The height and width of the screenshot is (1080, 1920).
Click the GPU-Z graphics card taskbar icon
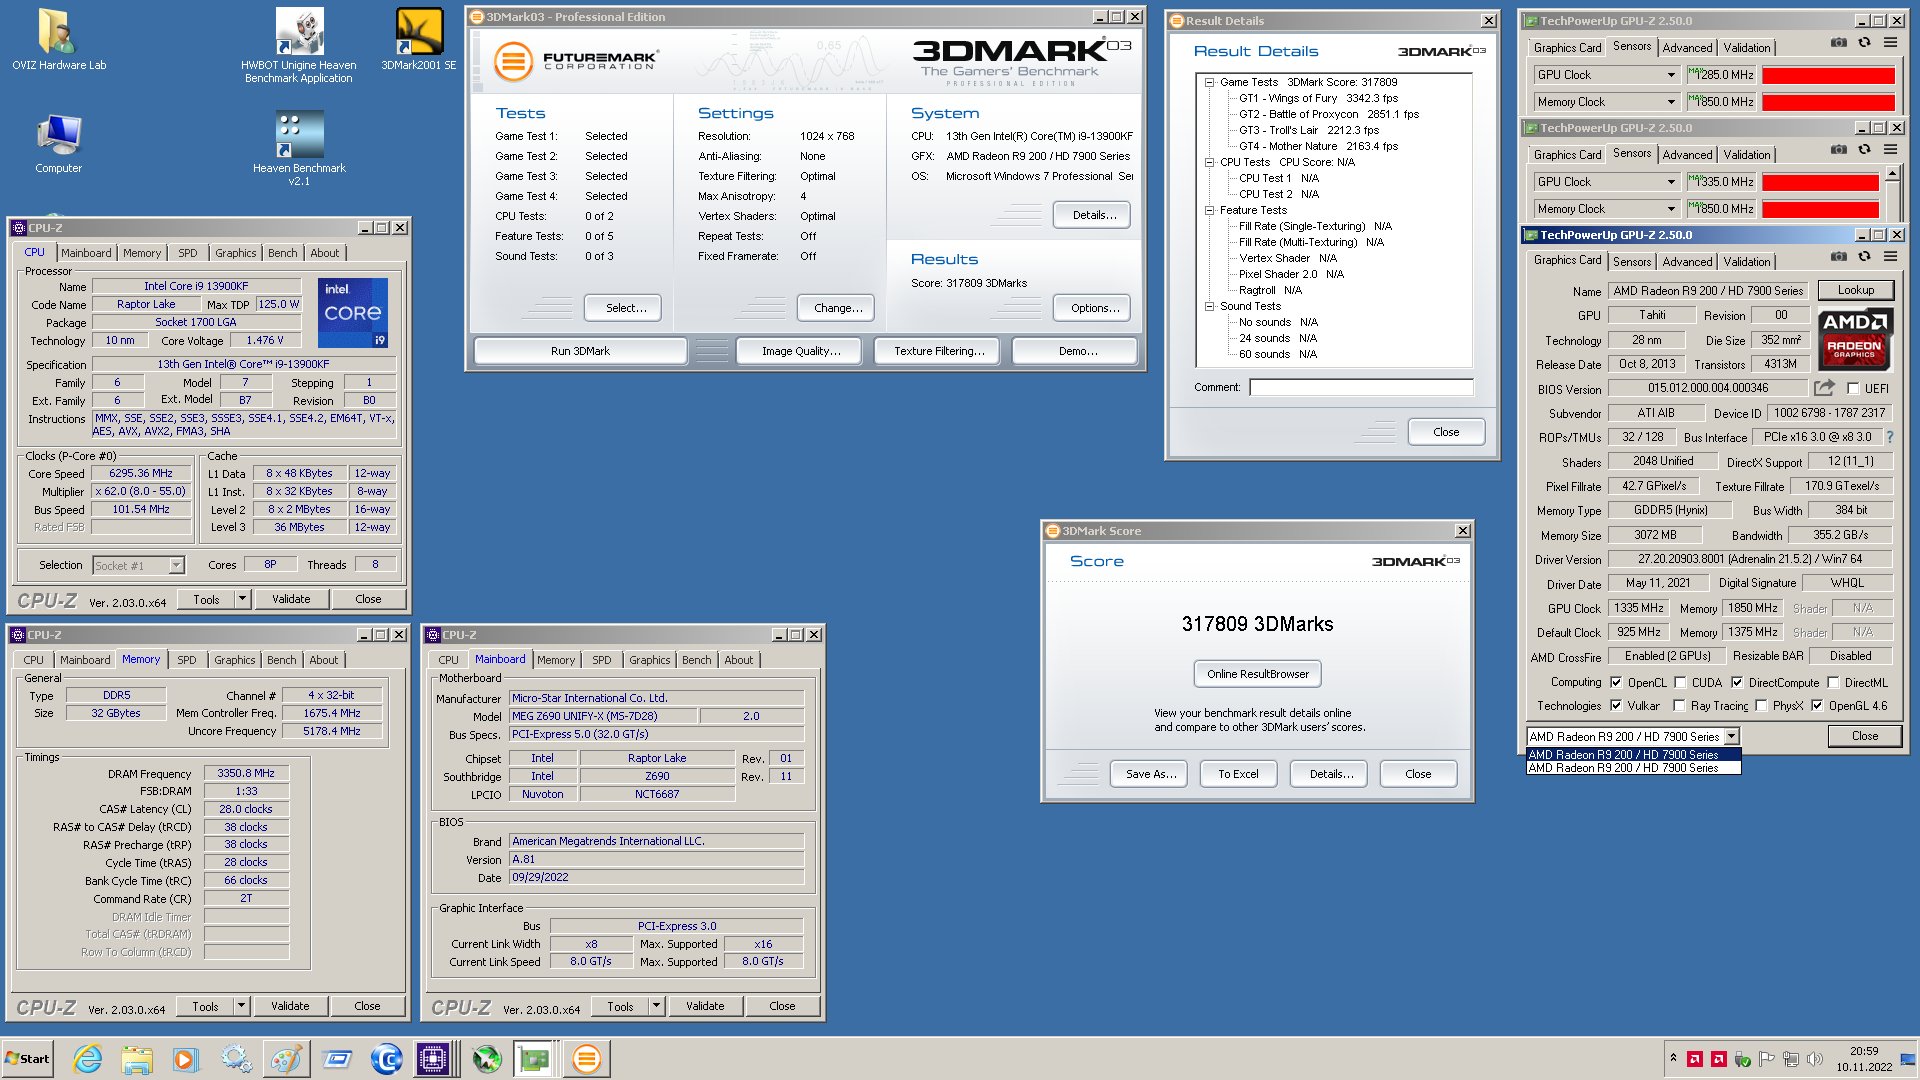(534, 1059)
